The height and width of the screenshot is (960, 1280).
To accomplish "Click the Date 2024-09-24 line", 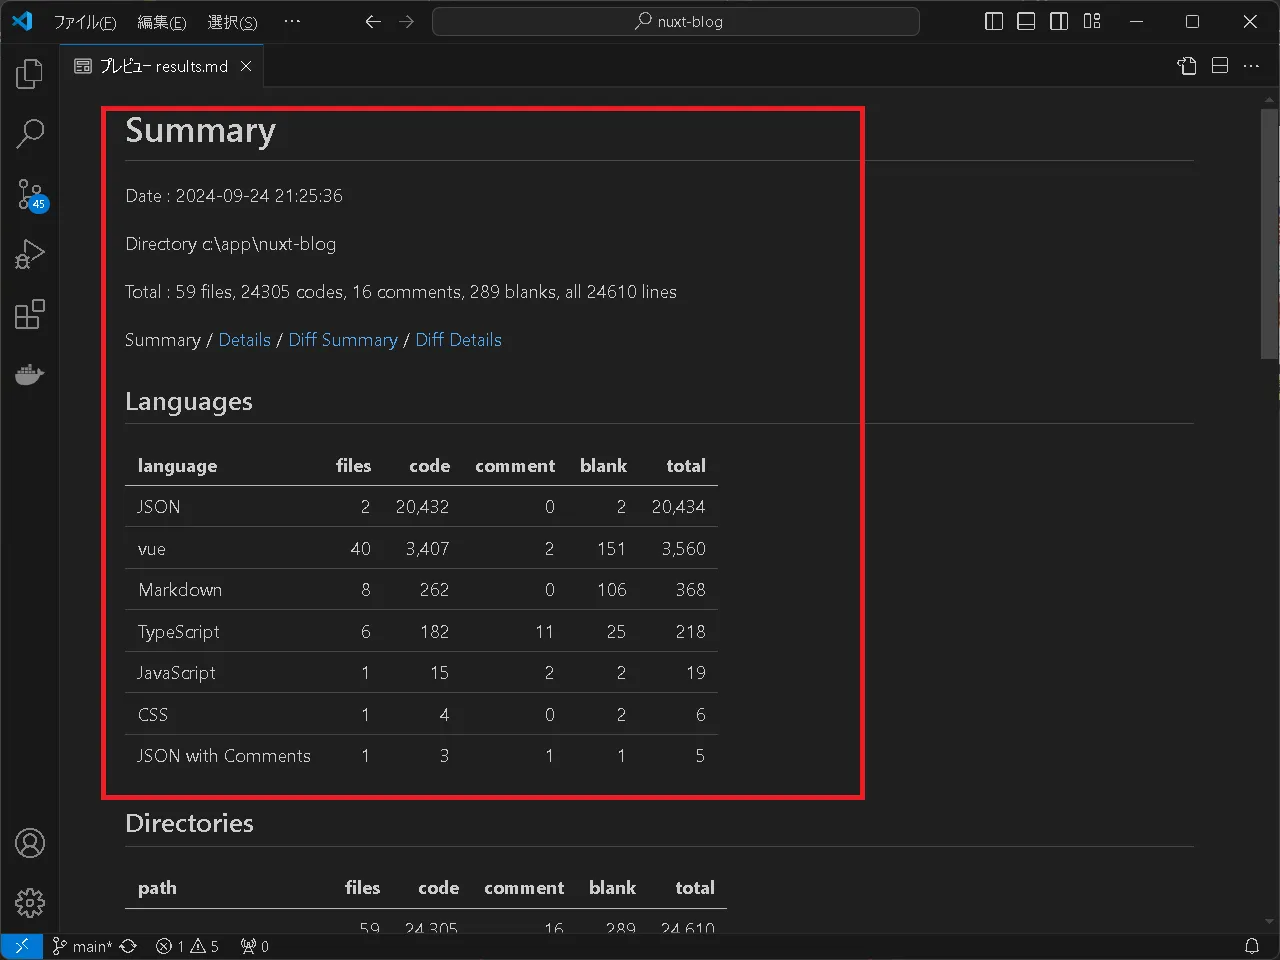I will (234, 196).
